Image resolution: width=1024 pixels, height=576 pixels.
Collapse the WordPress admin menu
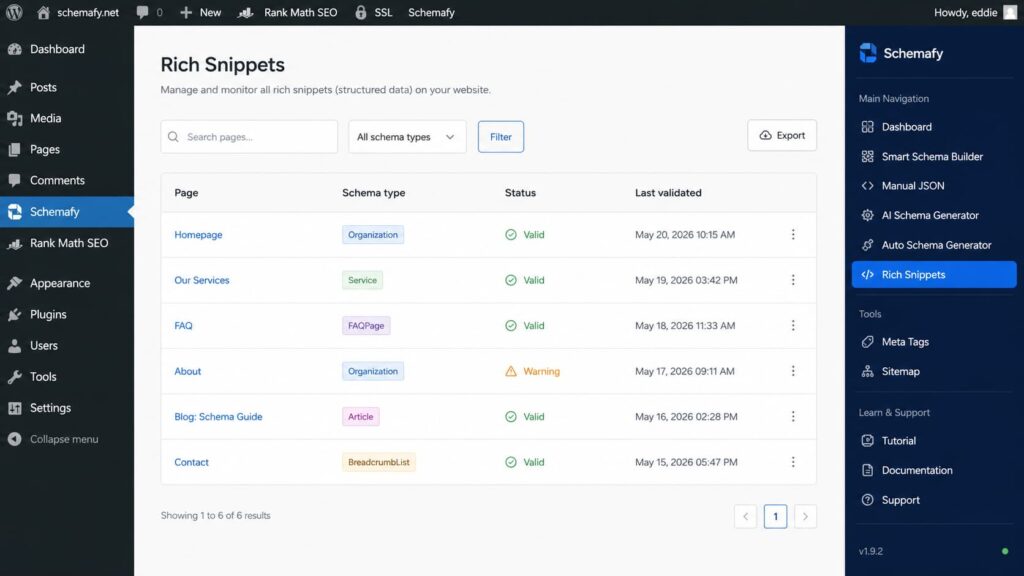click(x=67, y=439)
